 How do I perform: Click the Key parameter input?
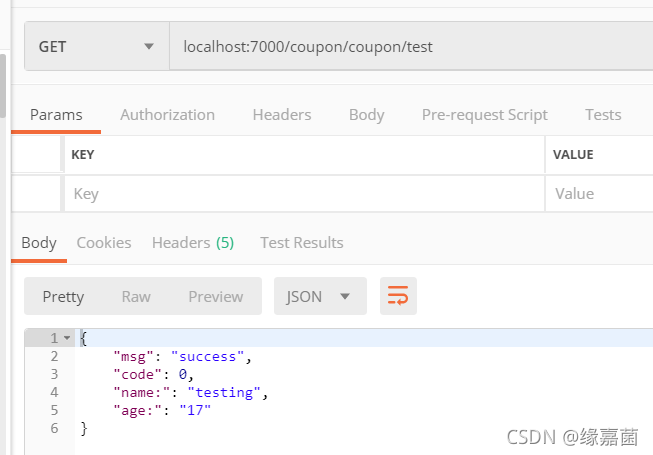304,194
